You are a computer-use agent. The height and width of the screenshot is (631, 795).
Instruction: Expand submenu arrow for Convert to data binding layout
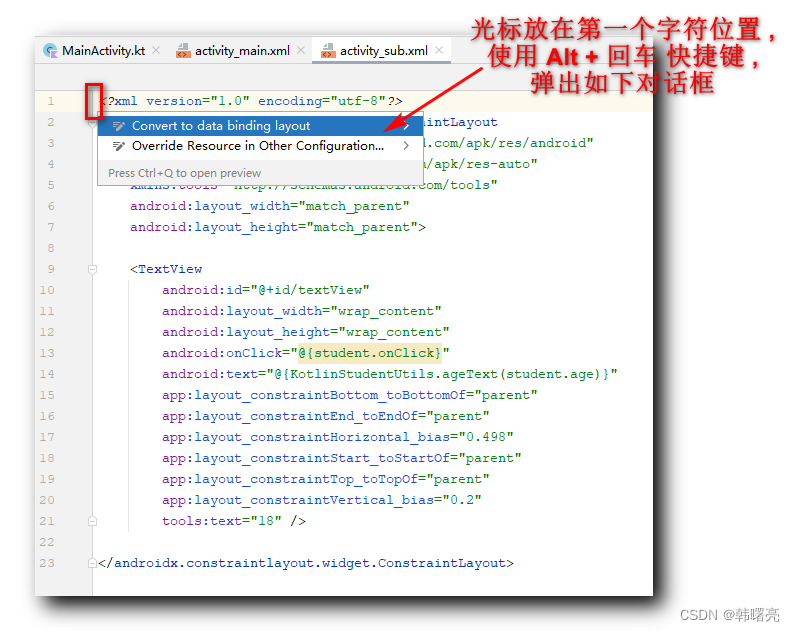[406, 126]
